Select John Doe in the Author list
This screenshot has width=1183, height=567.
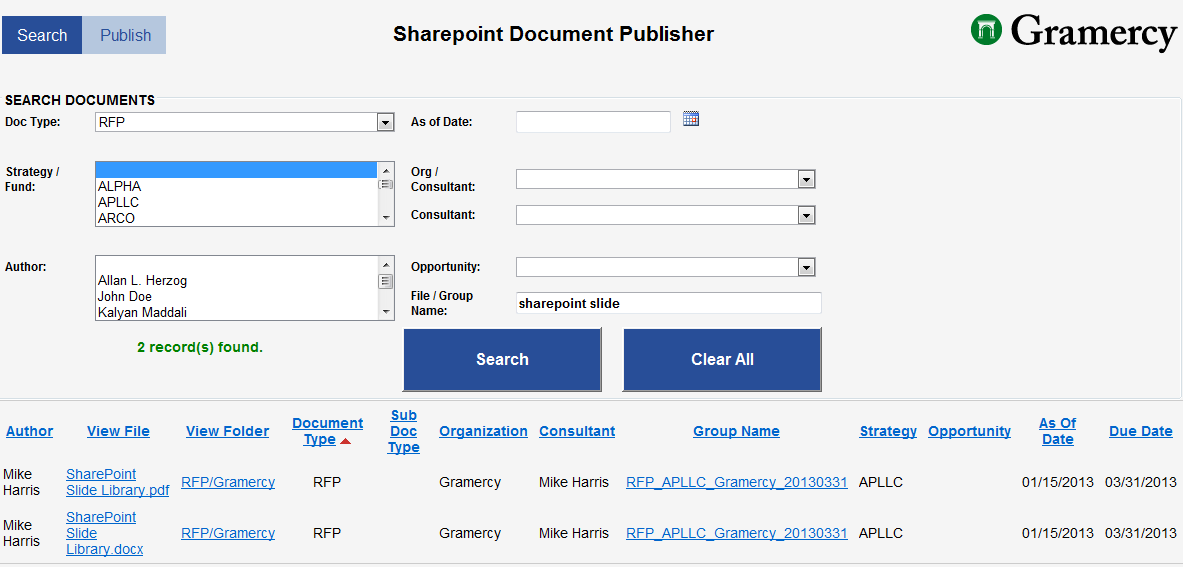coord(236,297)
